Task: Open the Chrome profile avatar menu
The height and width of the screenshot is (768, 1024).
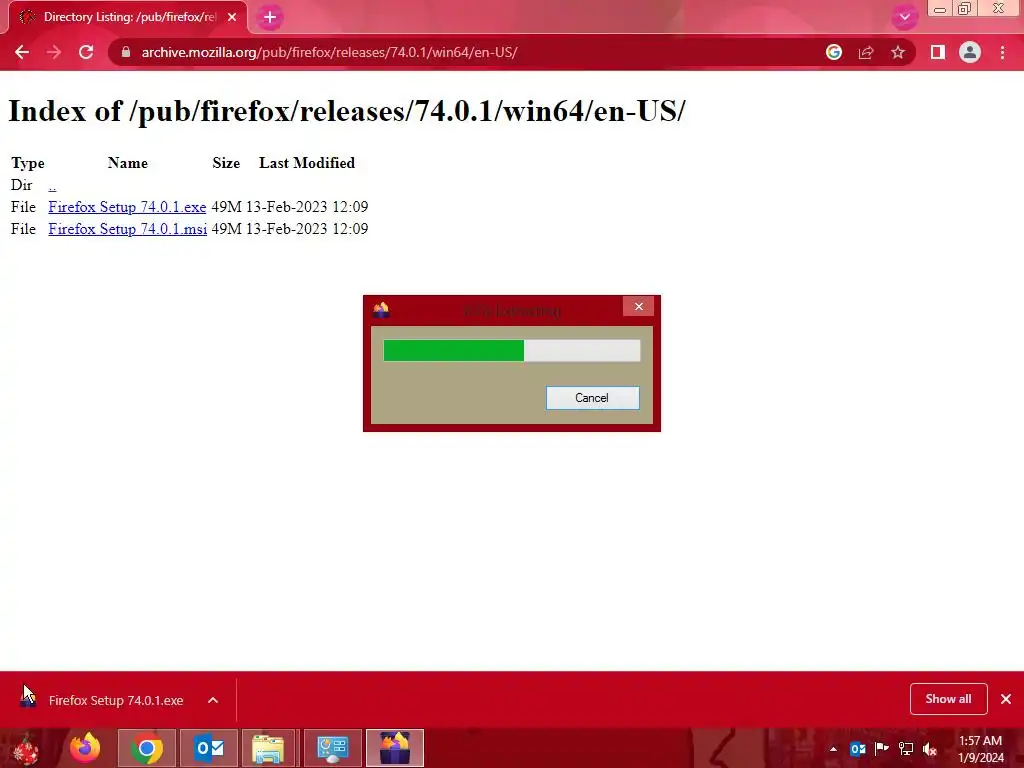Action: coord(970,52)
